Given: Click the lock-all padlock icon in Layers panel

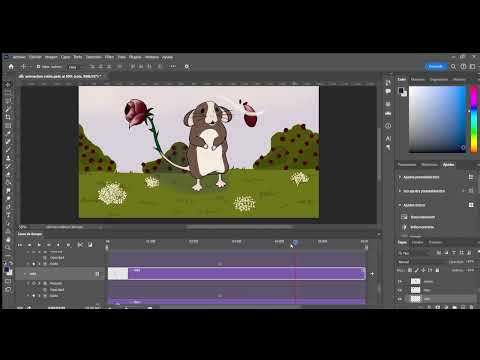Looking at the screenshot, I should click(x=437, y=270).
